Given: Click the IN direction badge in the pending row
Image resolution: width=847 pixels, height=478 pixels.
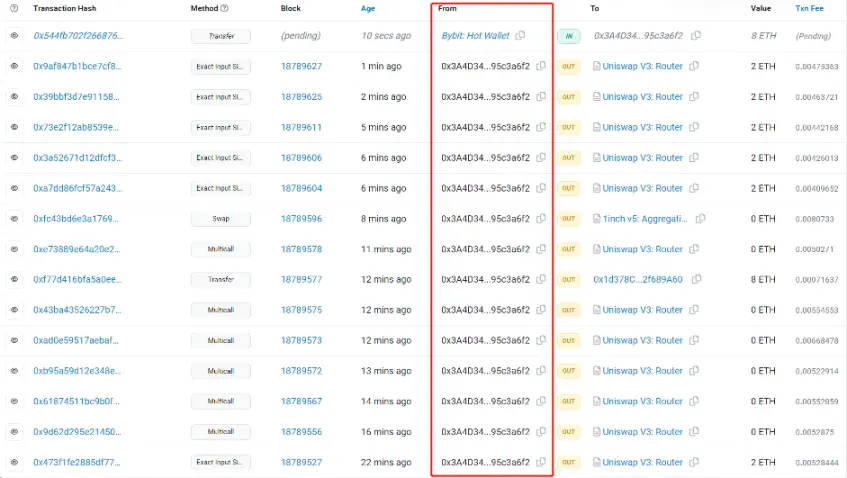Looking at the screenshot, I should (569, 36).
